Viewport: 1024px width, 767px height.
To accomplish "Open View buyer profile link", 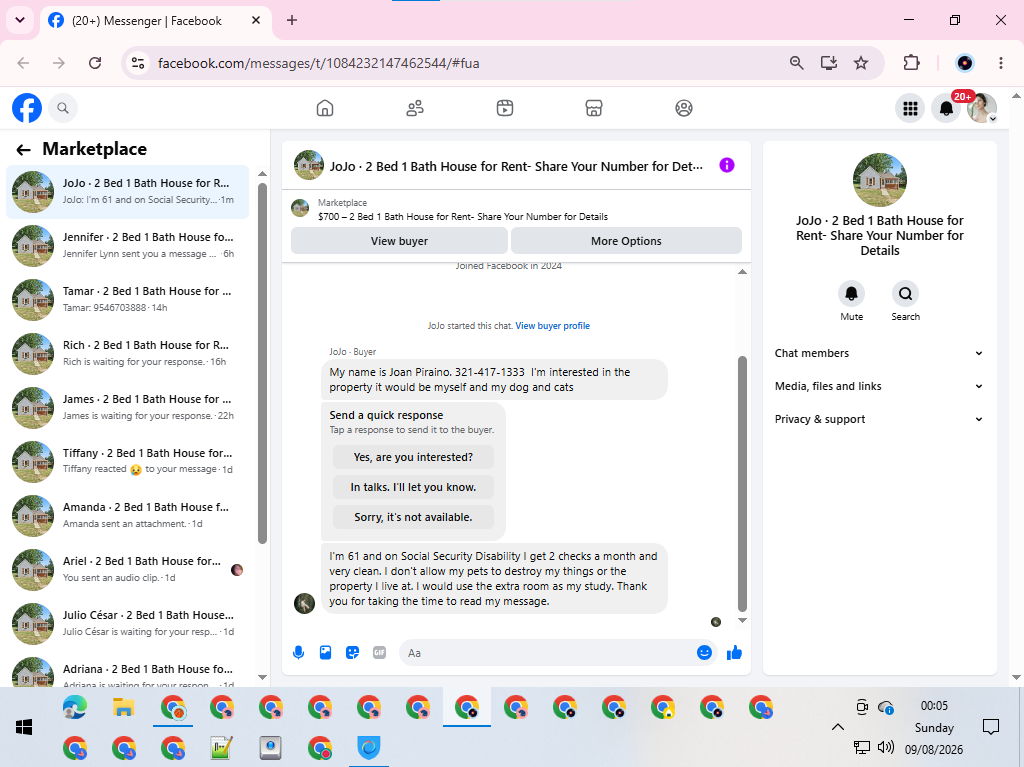I will point(552,326).
